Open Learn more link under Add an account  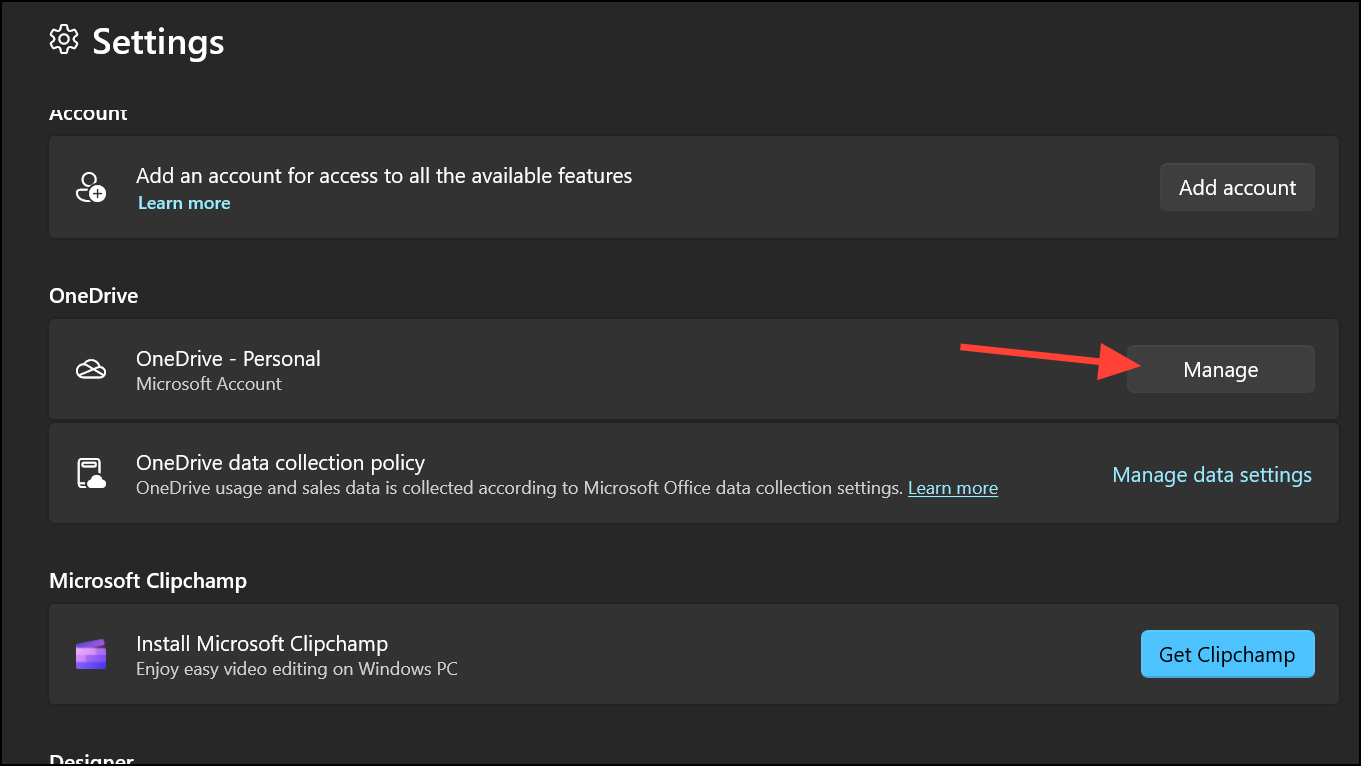tap(184, 203)
